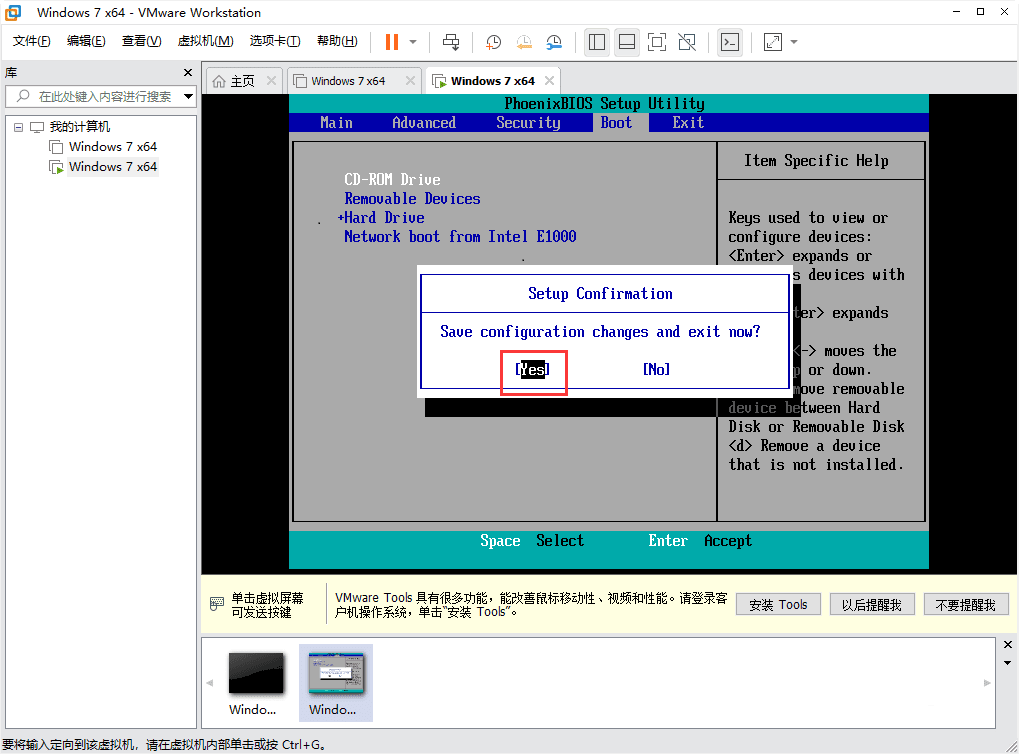This screenshot has width=1019, height=754.
Task: Click the 安装 Tools button
Action: coord(778,604)
